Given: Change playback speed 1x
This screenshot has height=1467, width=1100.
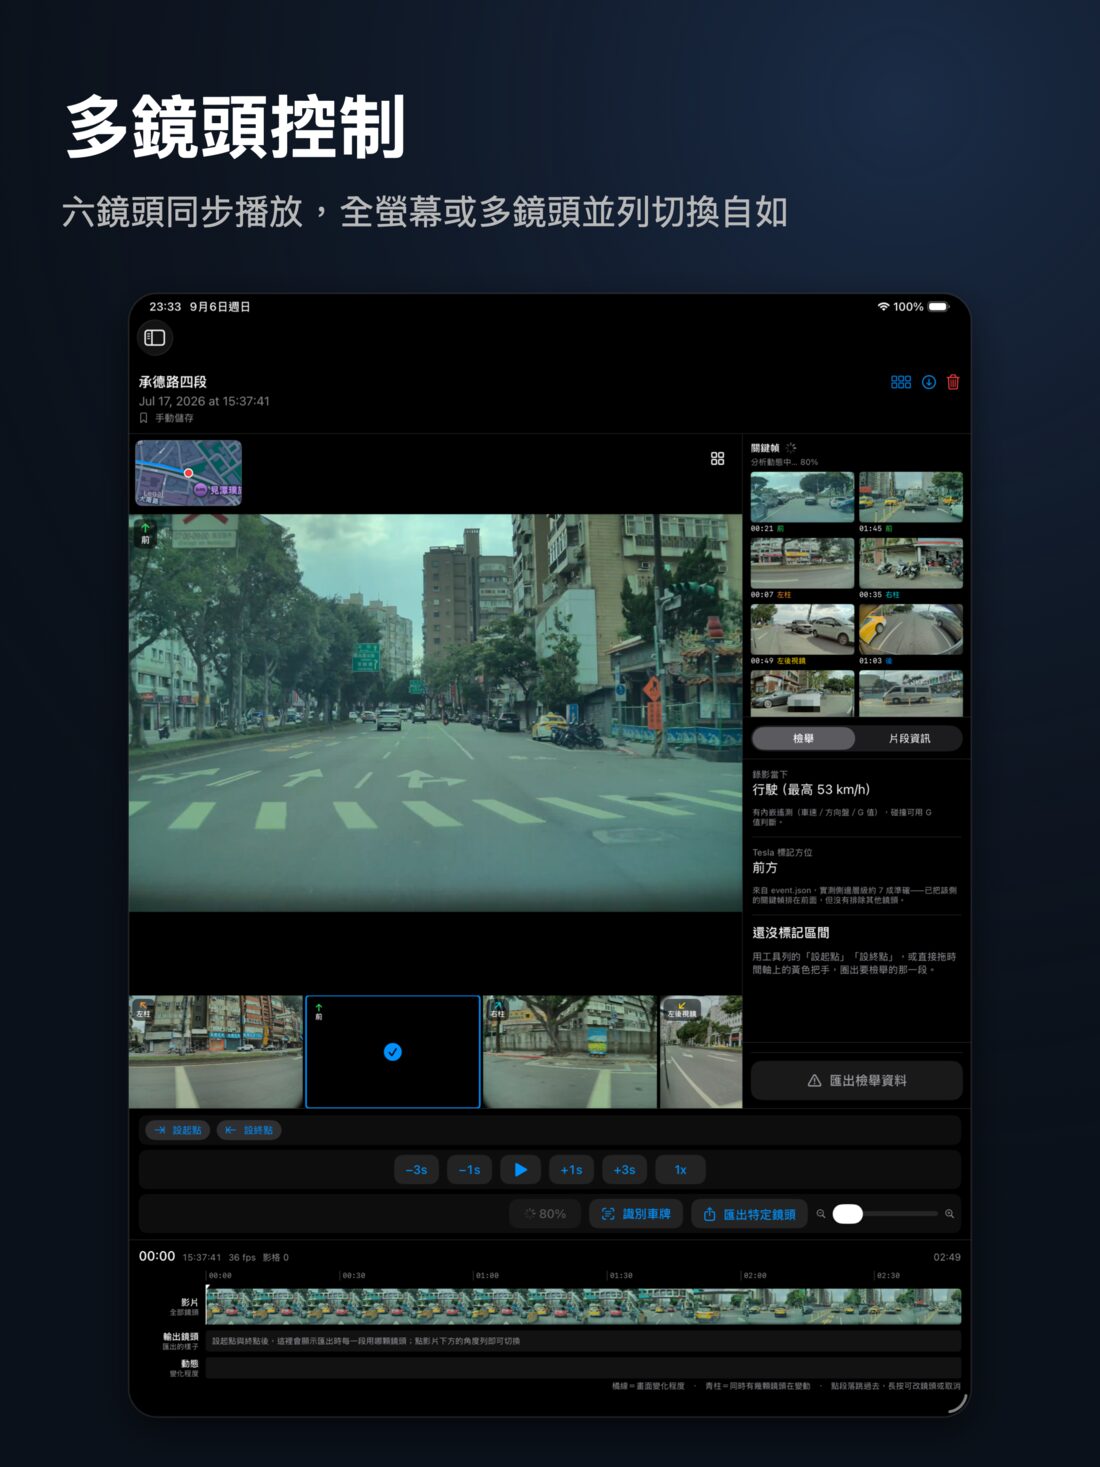Looking at the screenshot, I should [x=680, y=1169].
